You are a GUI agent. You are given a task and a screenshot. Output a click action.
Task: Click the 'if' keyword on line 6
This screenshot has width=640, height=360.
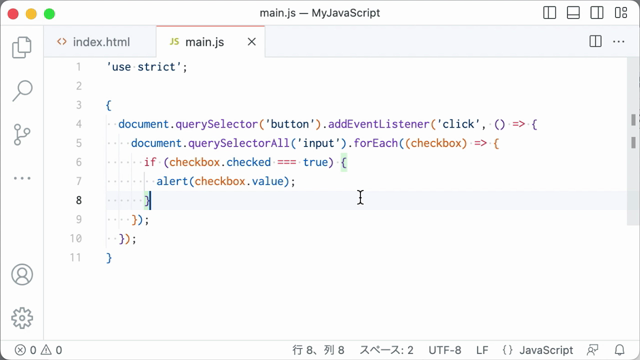click(x=150, y=162)
